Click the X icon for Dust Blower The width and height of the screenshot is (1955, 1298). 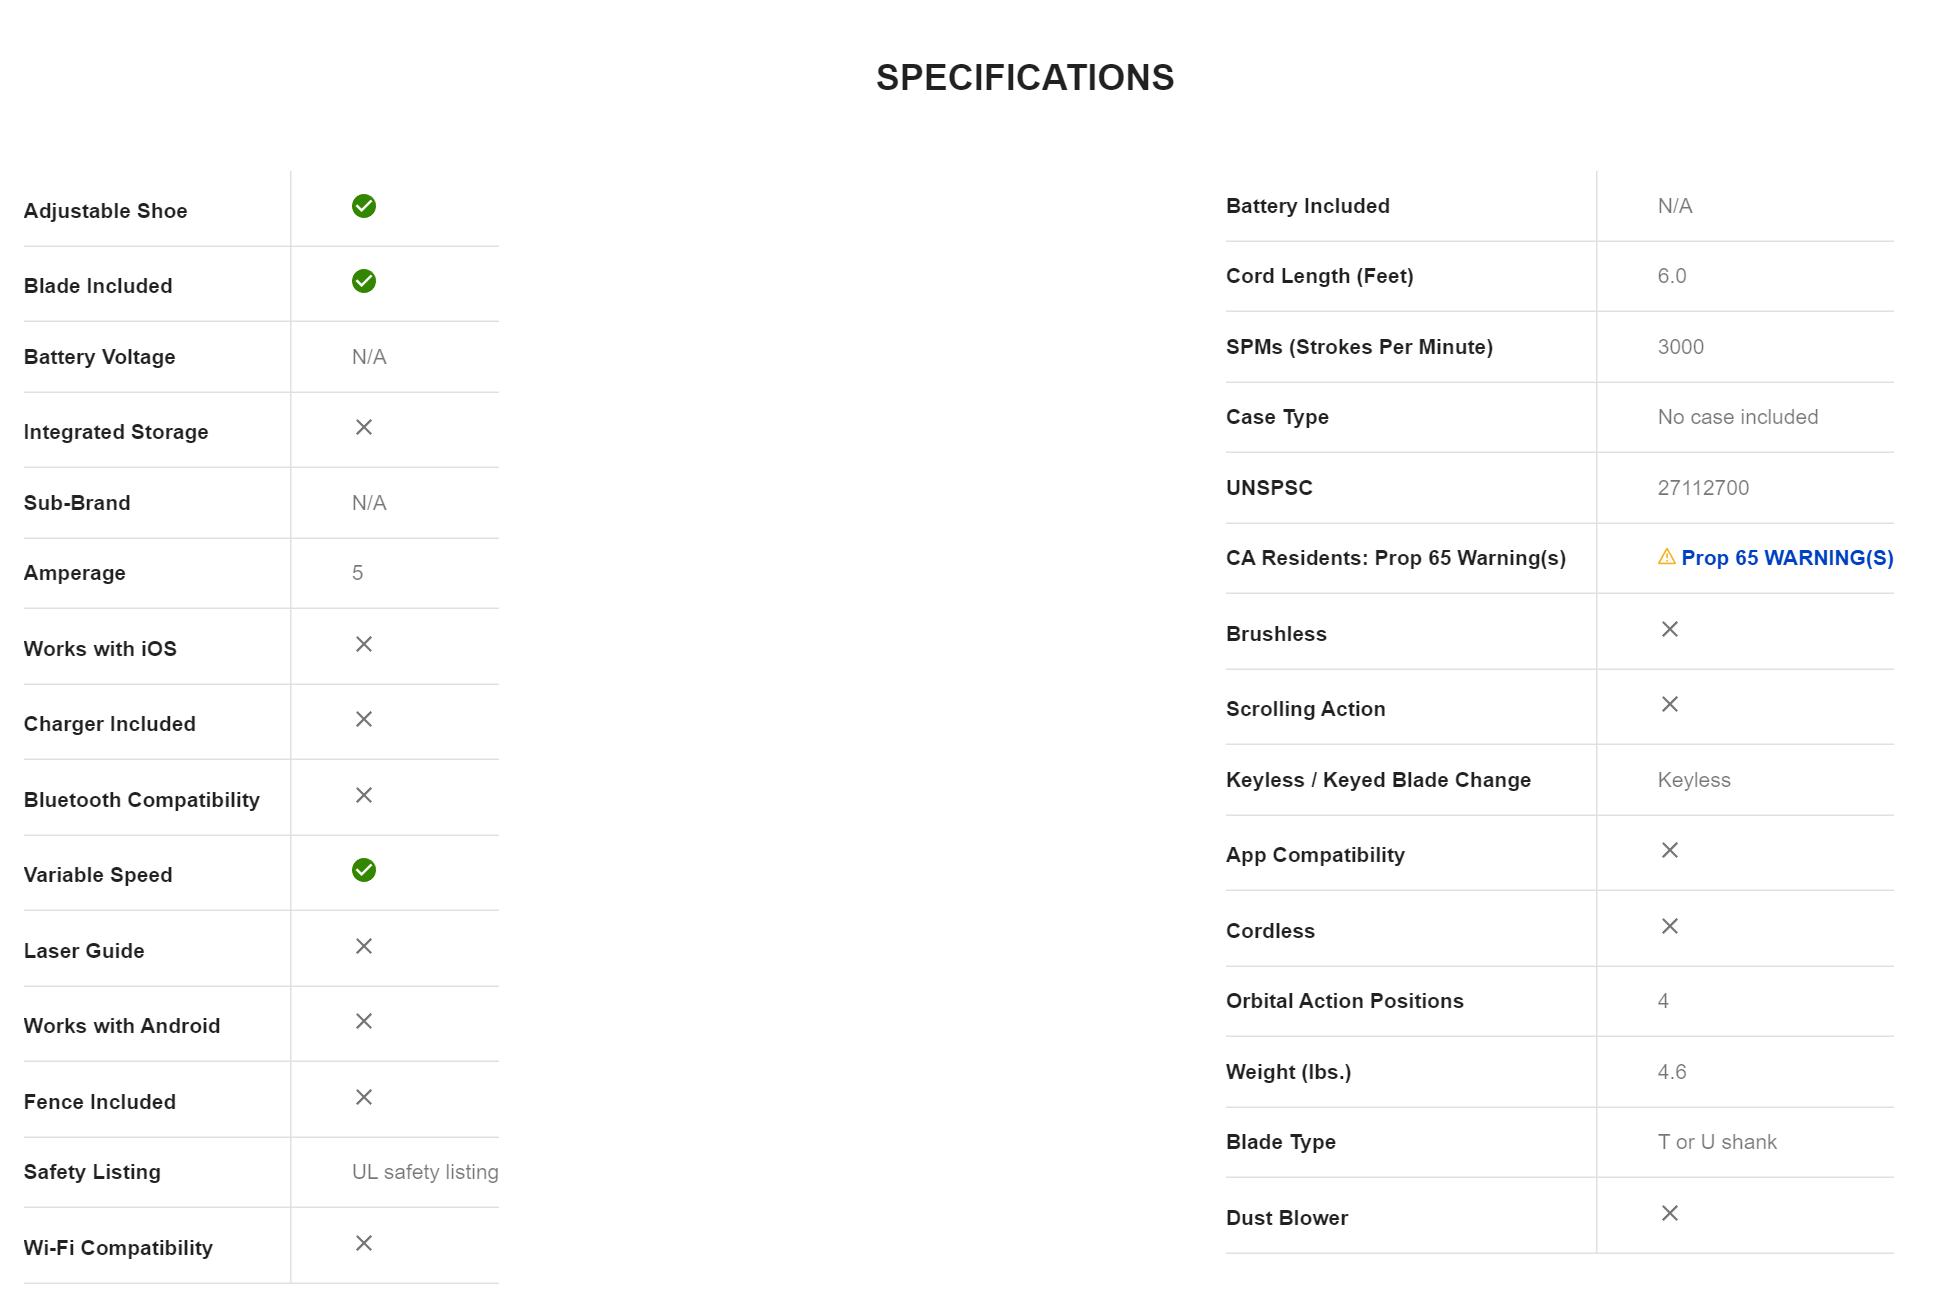(1670, 1213)
